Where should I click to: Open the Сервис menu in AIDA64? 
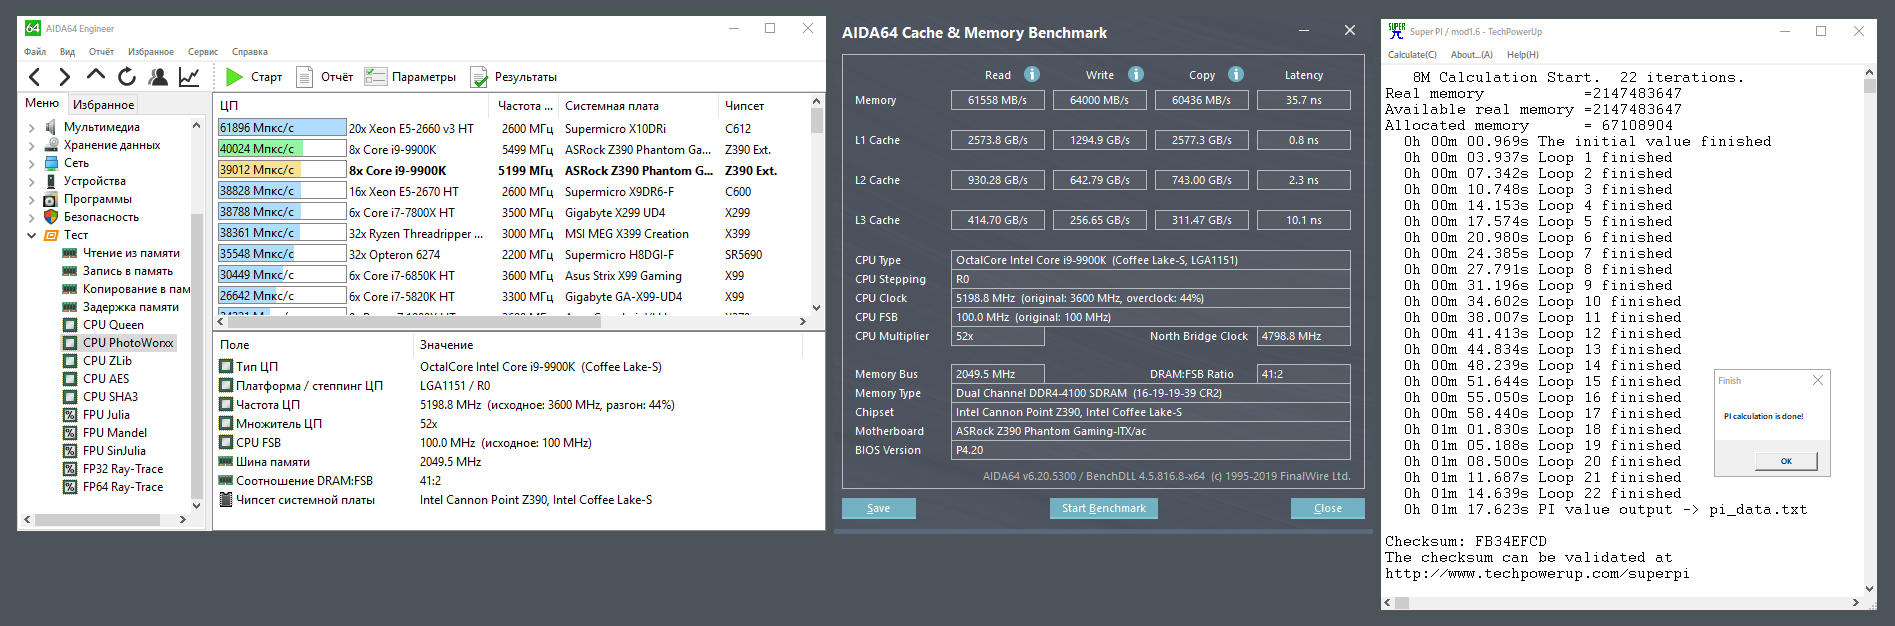(203, 52)
